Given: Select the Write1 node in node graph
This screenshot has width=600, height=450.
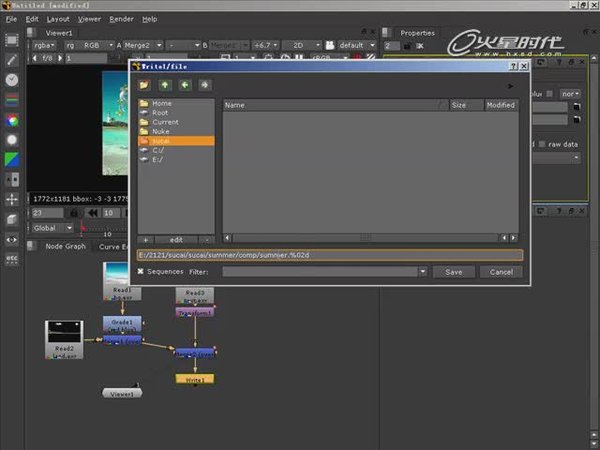Looking at the screenshot, I should tap(195, 380).
